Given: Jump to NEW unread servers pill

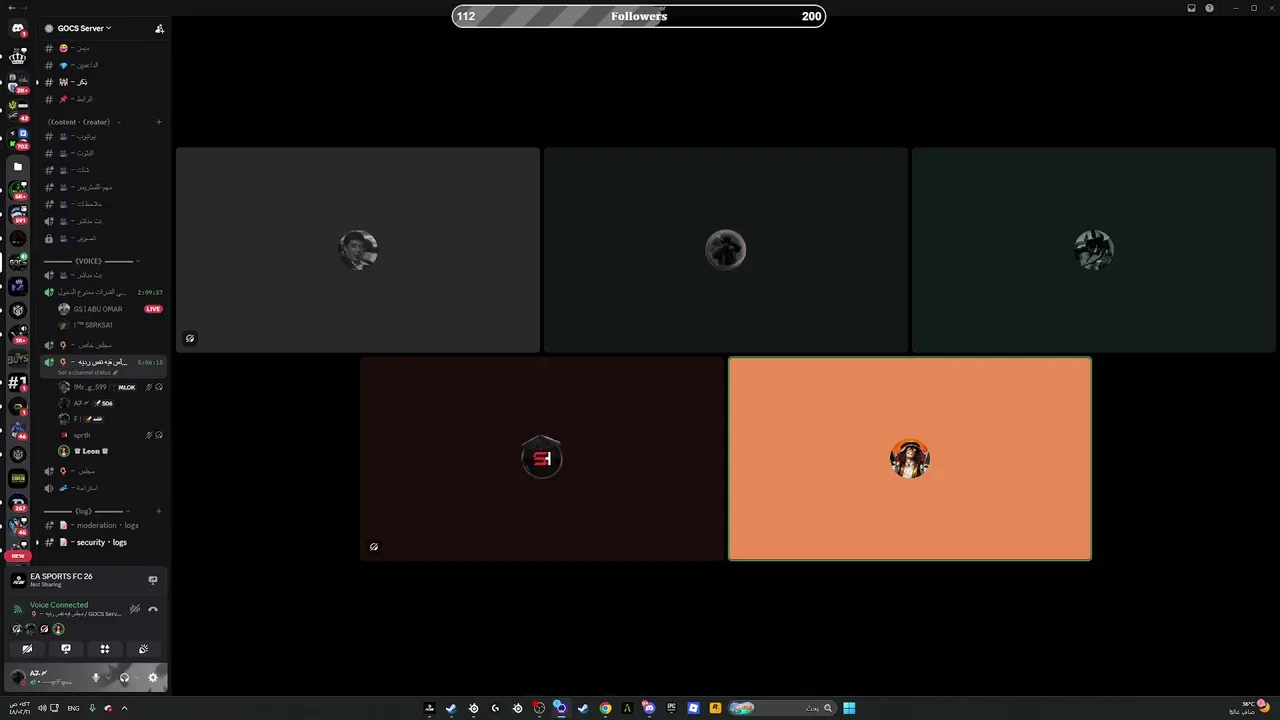Looking at the screenshot, I should point(18,556).
